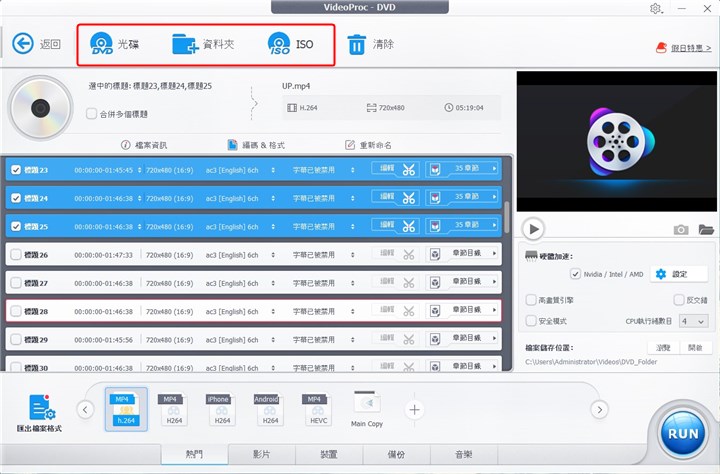Uncheck the 標題25 checkbox

[16, 226]
